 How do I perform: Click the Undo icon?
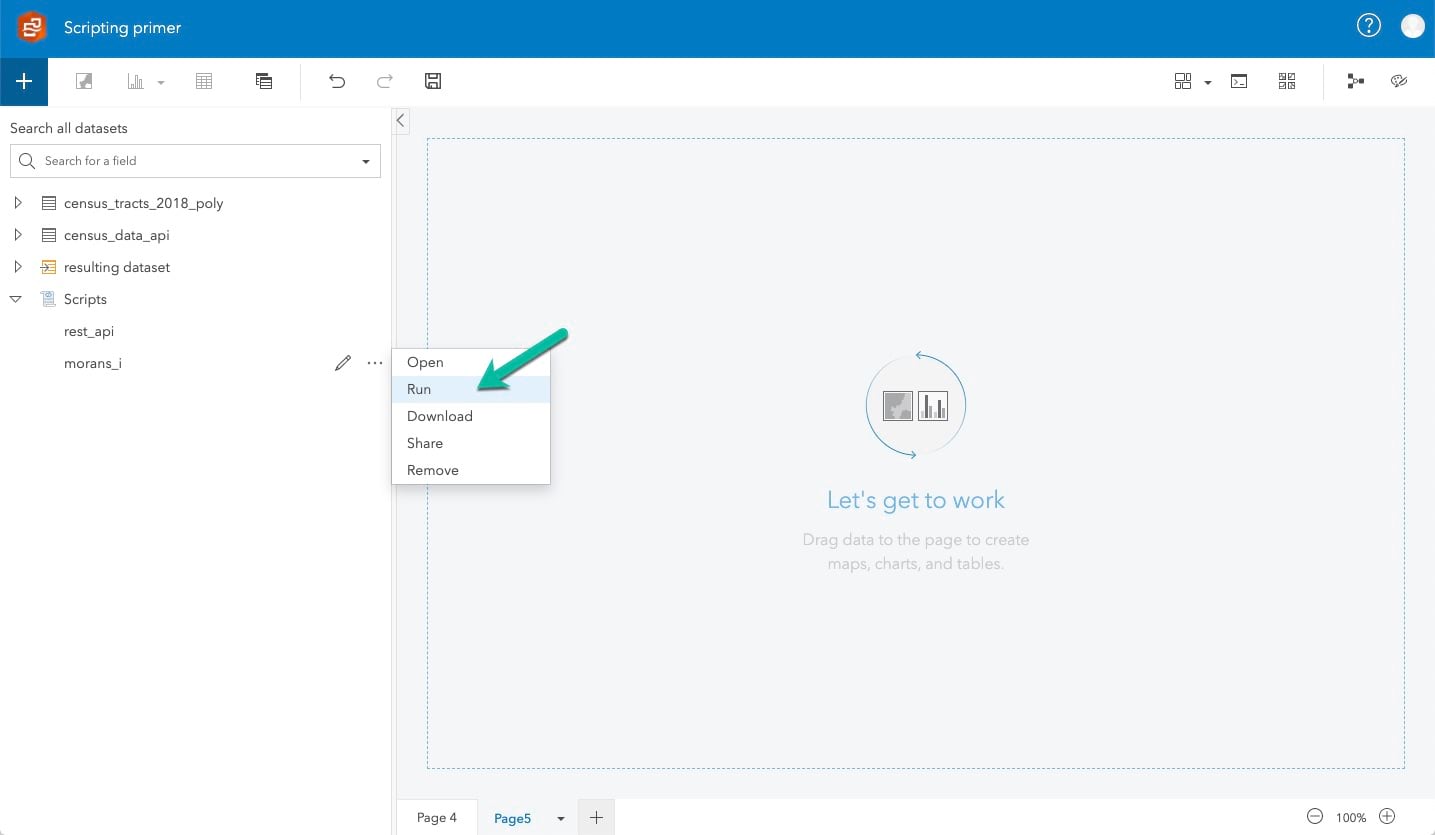click(337, 81)
